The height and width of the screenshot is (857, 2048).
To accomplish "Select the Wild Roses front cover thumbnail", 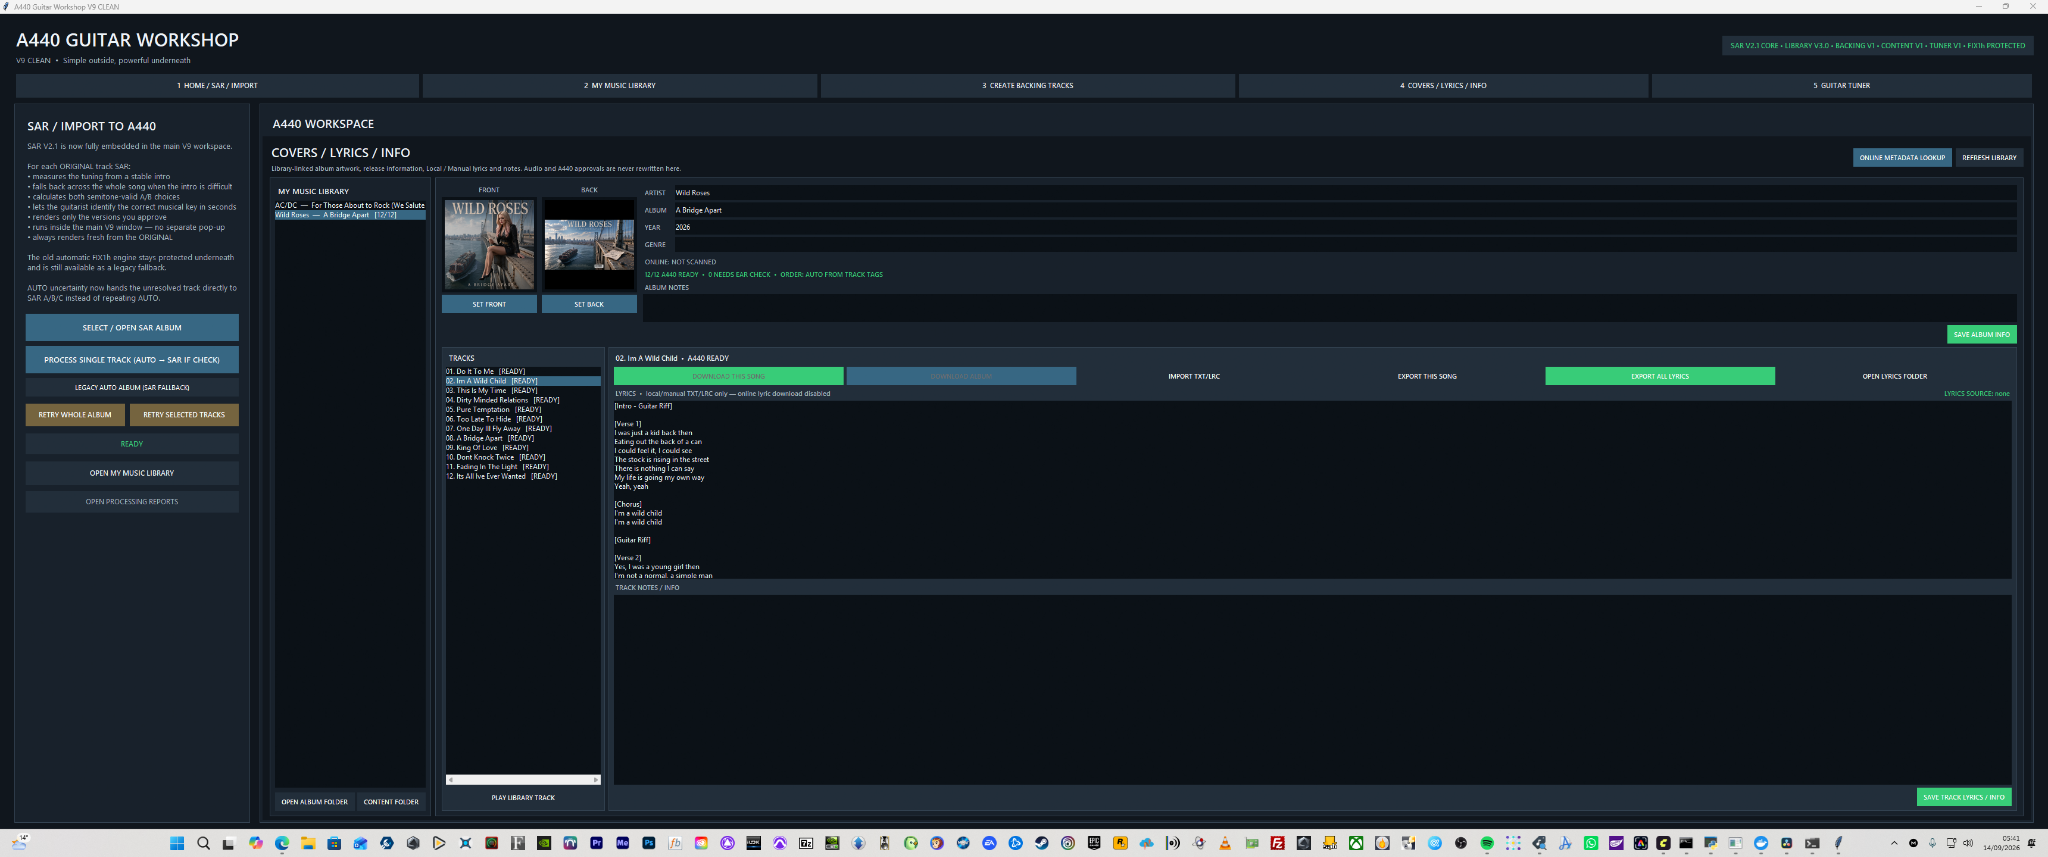I will pos(489,244).
